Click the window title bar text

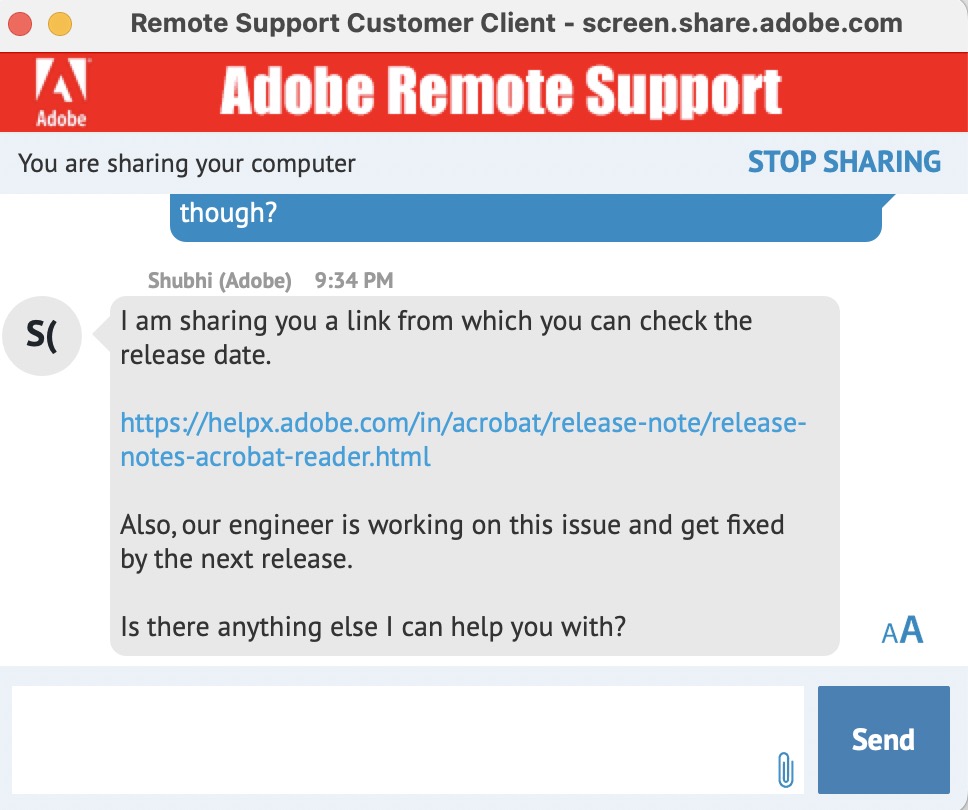pos(516,22)
